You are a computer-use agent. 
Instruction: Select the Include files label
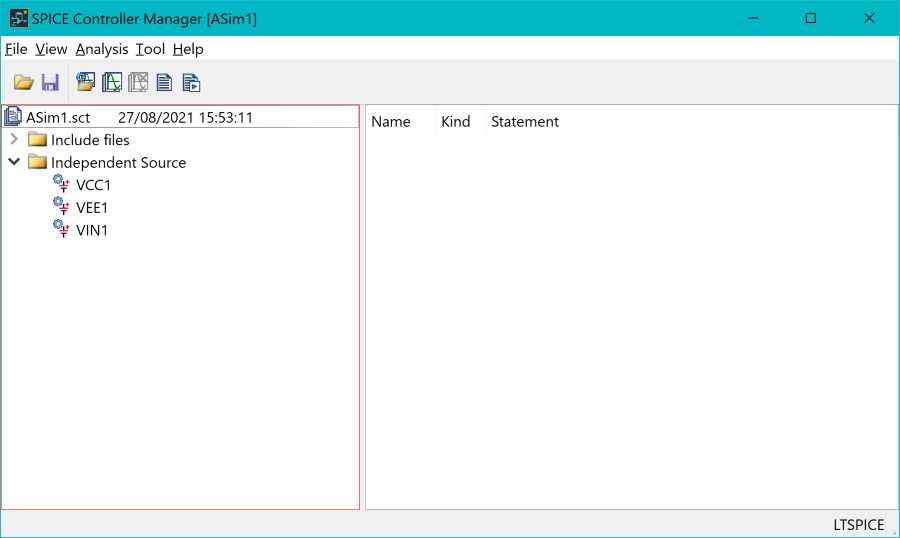pos(90,140)
